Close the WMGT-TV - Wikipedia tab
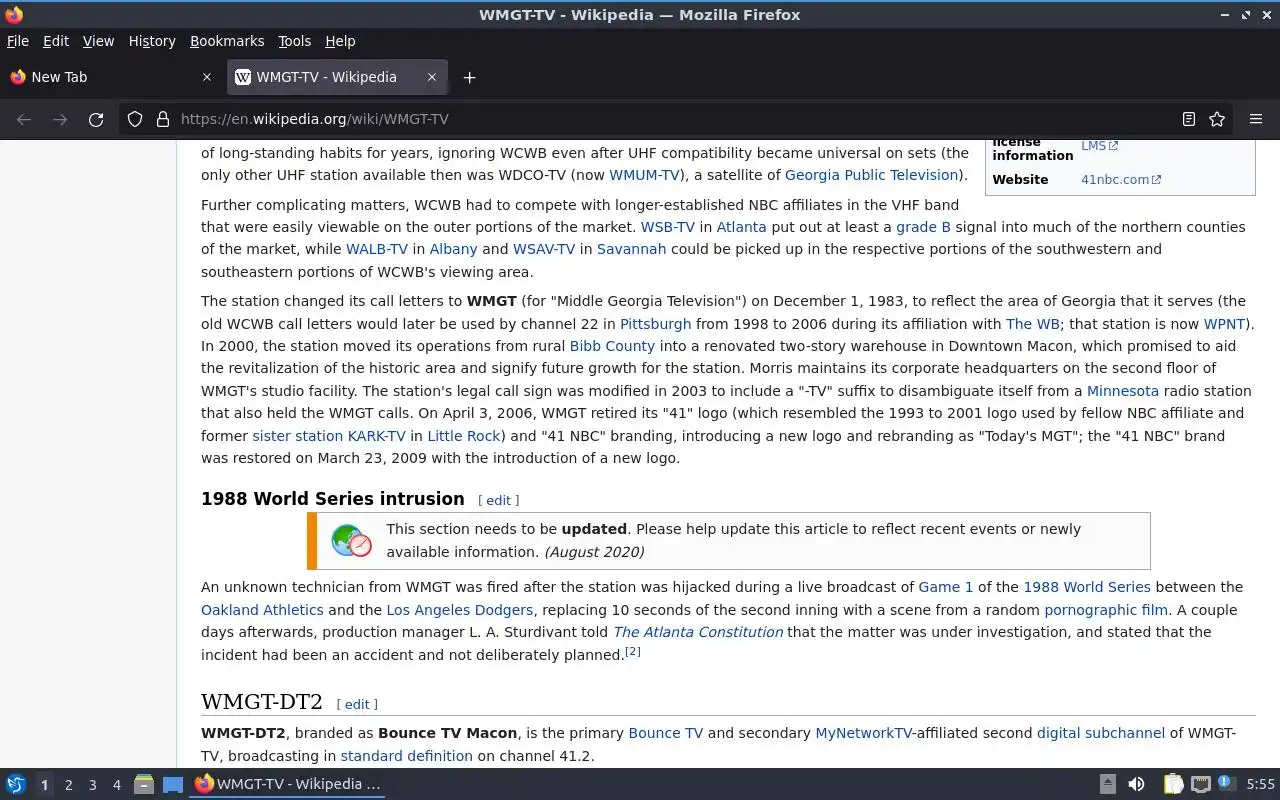 pyautogui.click(x=432, y=77)
